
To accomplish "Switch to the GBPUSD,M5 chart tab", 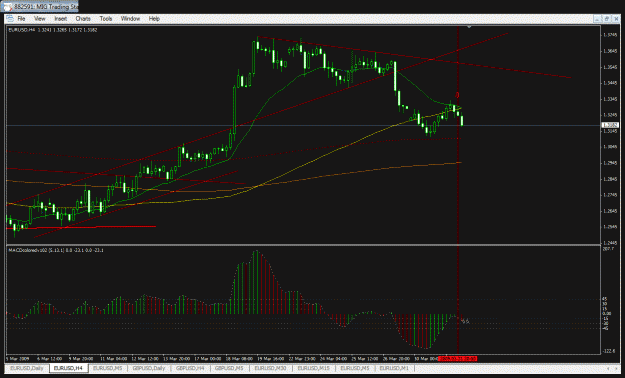I will tap(230, 368).
